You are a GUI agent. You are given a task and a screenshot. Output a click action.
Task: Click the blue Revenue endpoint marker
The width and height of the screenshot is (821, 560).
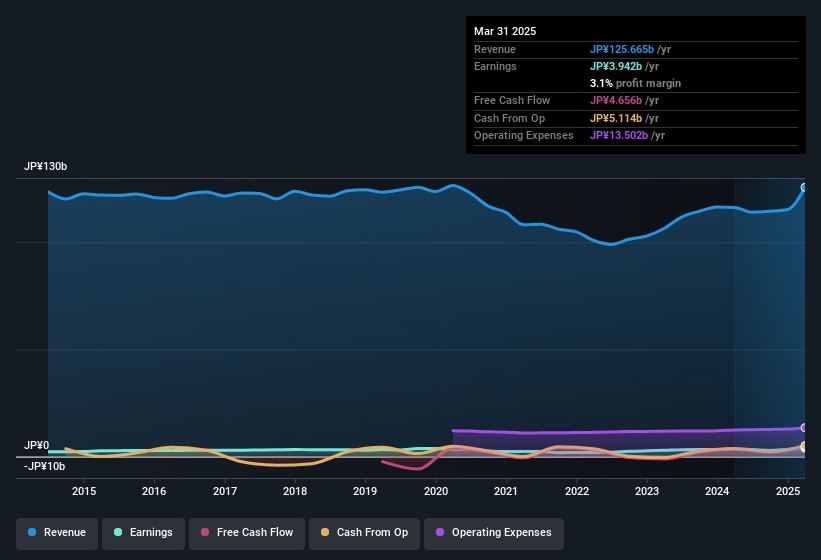(x=803, y=188)
